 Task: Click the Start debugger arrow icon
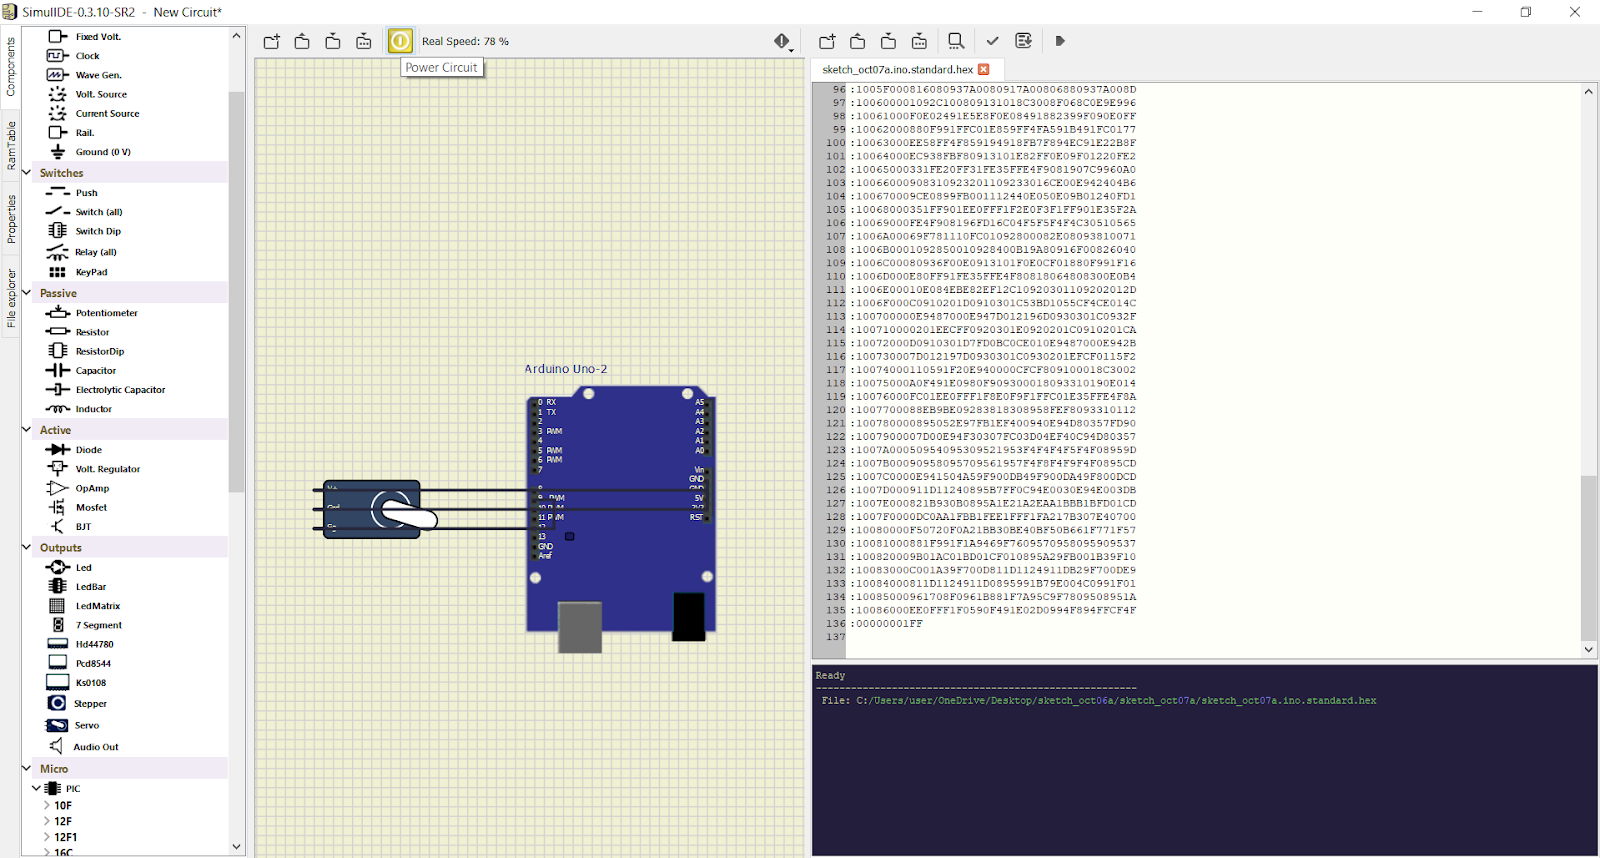click(x=1060, y=41)
